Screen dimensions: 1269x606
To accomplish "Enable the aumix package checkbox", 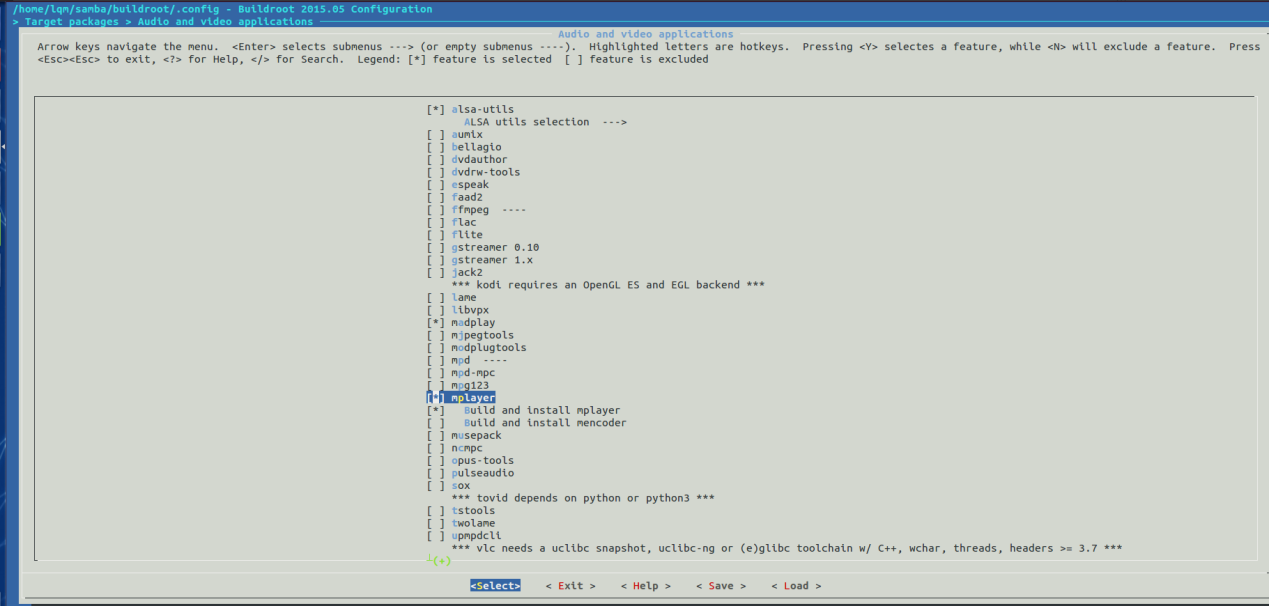I will point(435,134).
